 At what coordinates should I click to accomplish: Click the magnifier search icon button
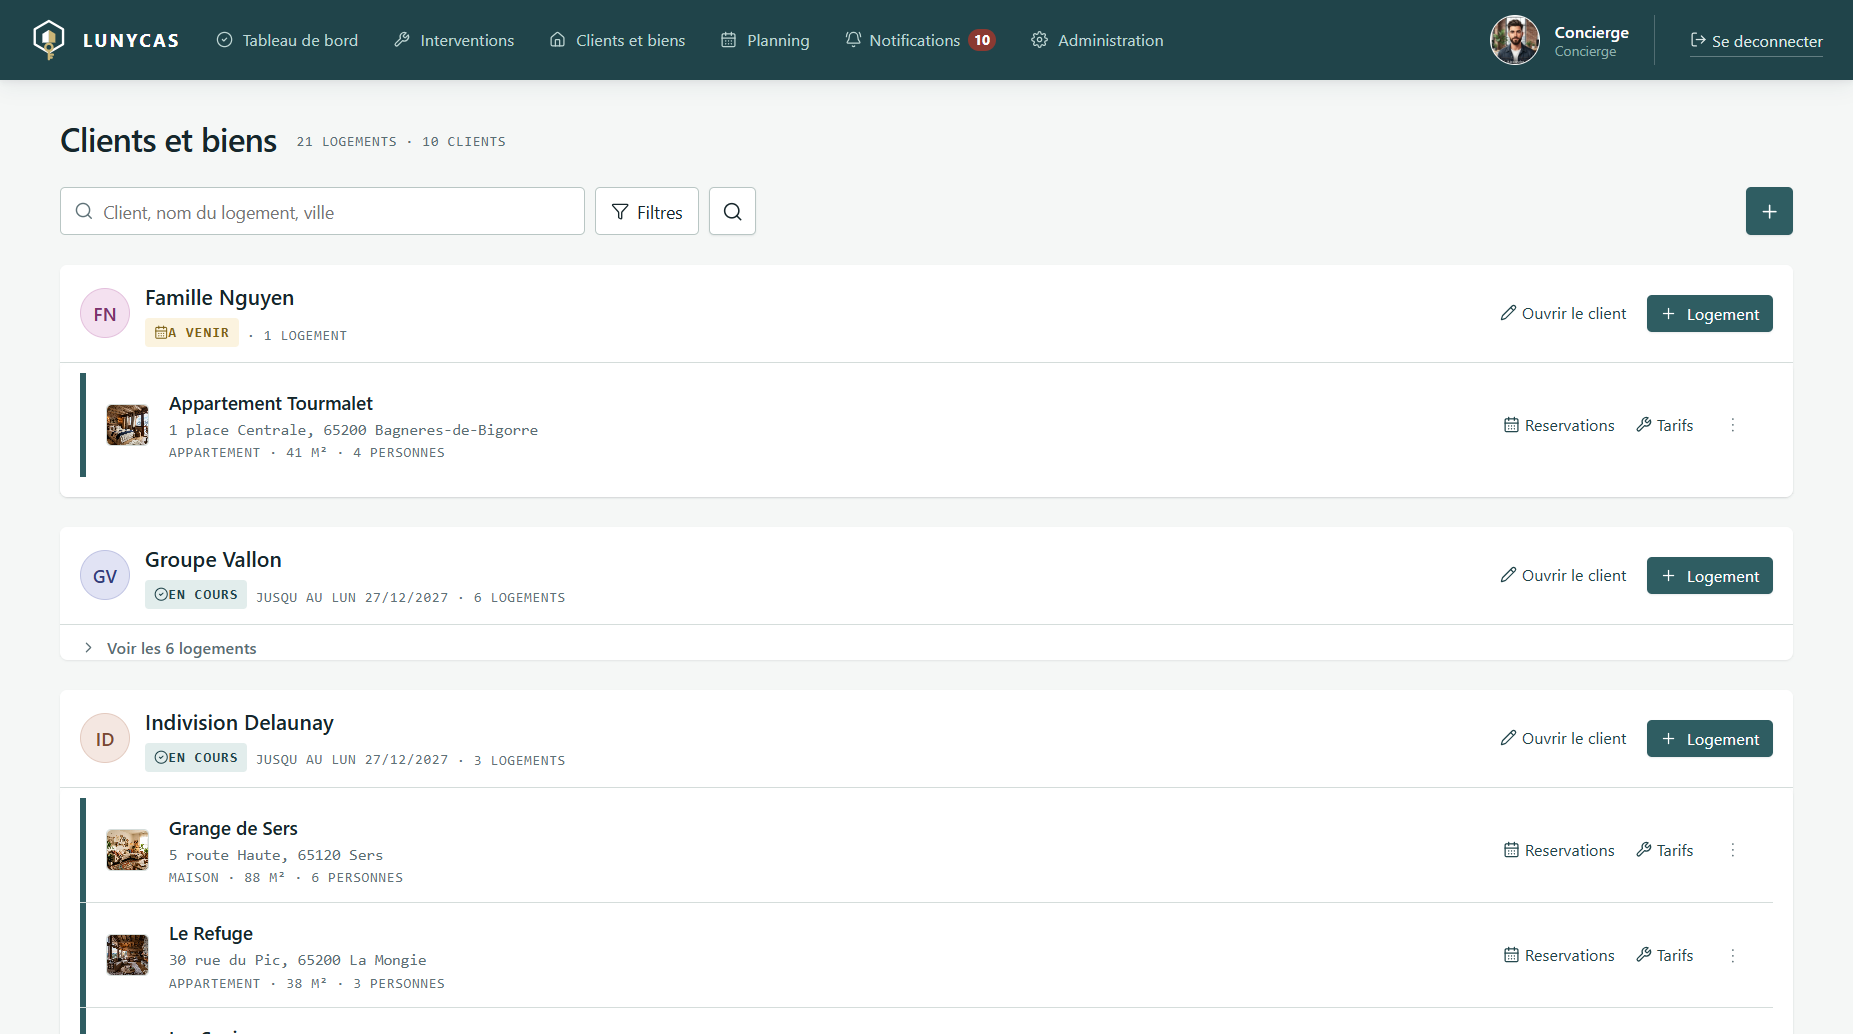point(732,211)
